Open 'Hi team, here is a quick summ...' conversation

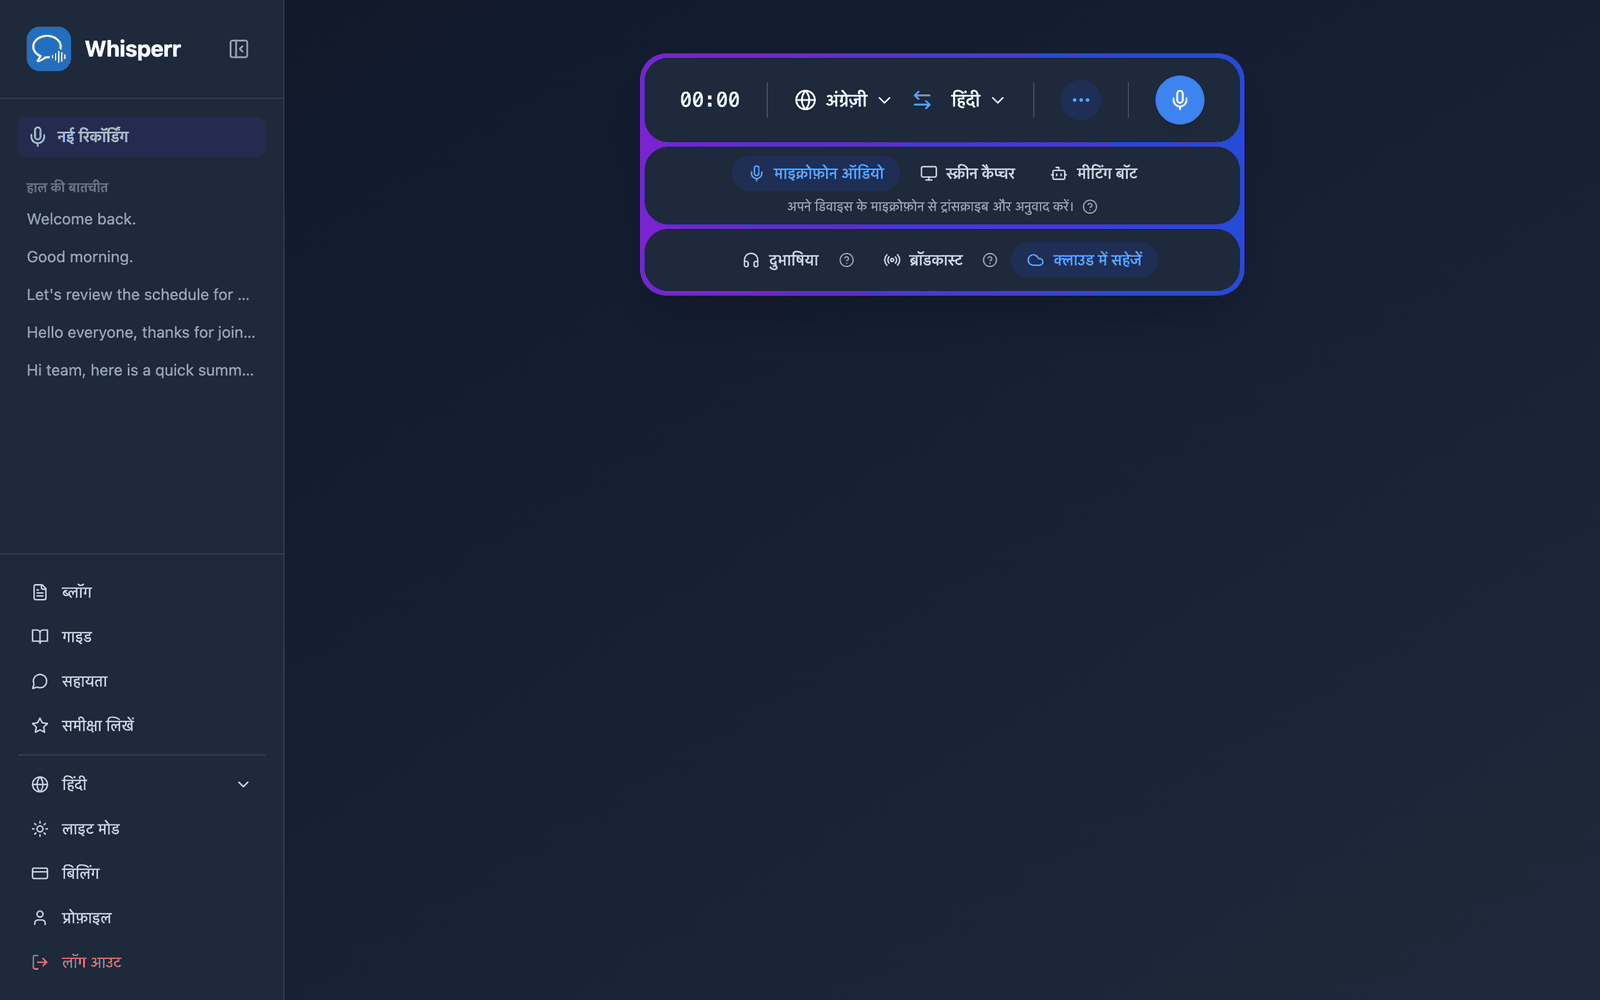(x=141, y=370)
